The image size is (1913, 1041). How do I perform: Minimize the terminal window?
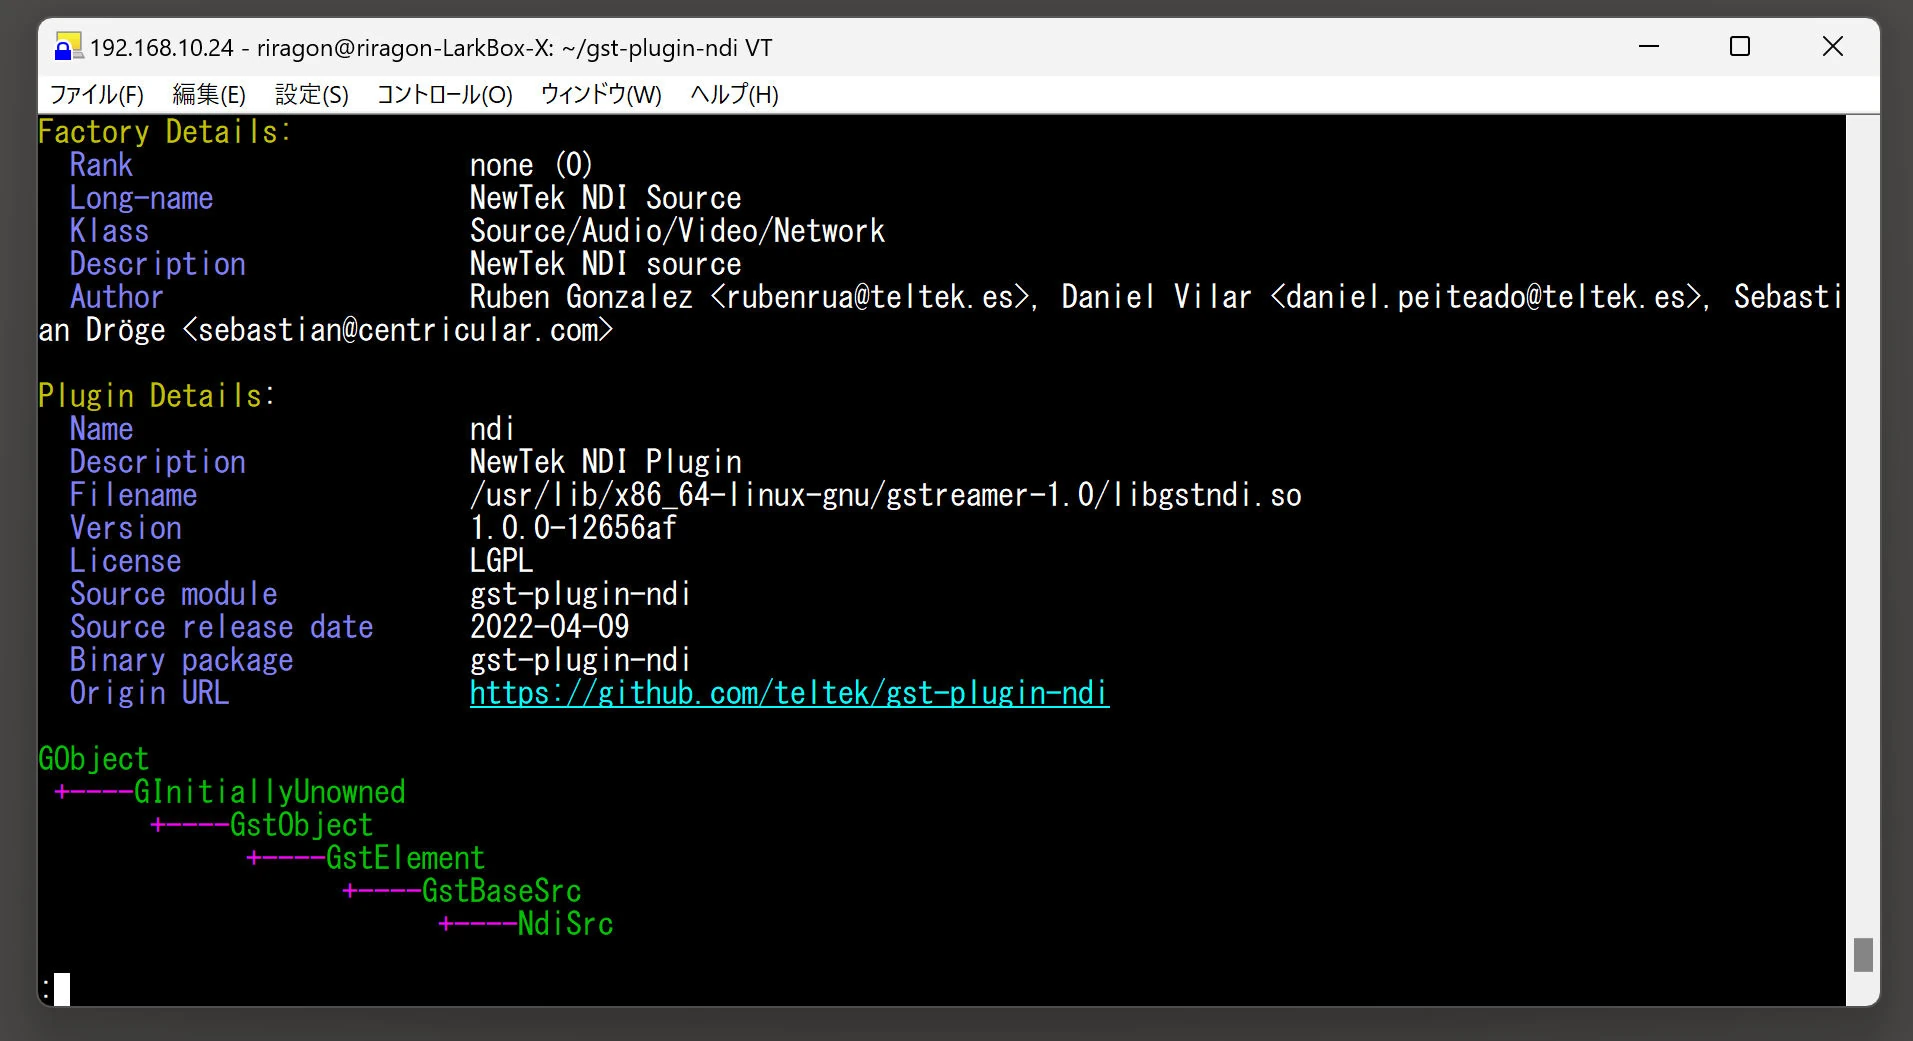[1649, 47]
